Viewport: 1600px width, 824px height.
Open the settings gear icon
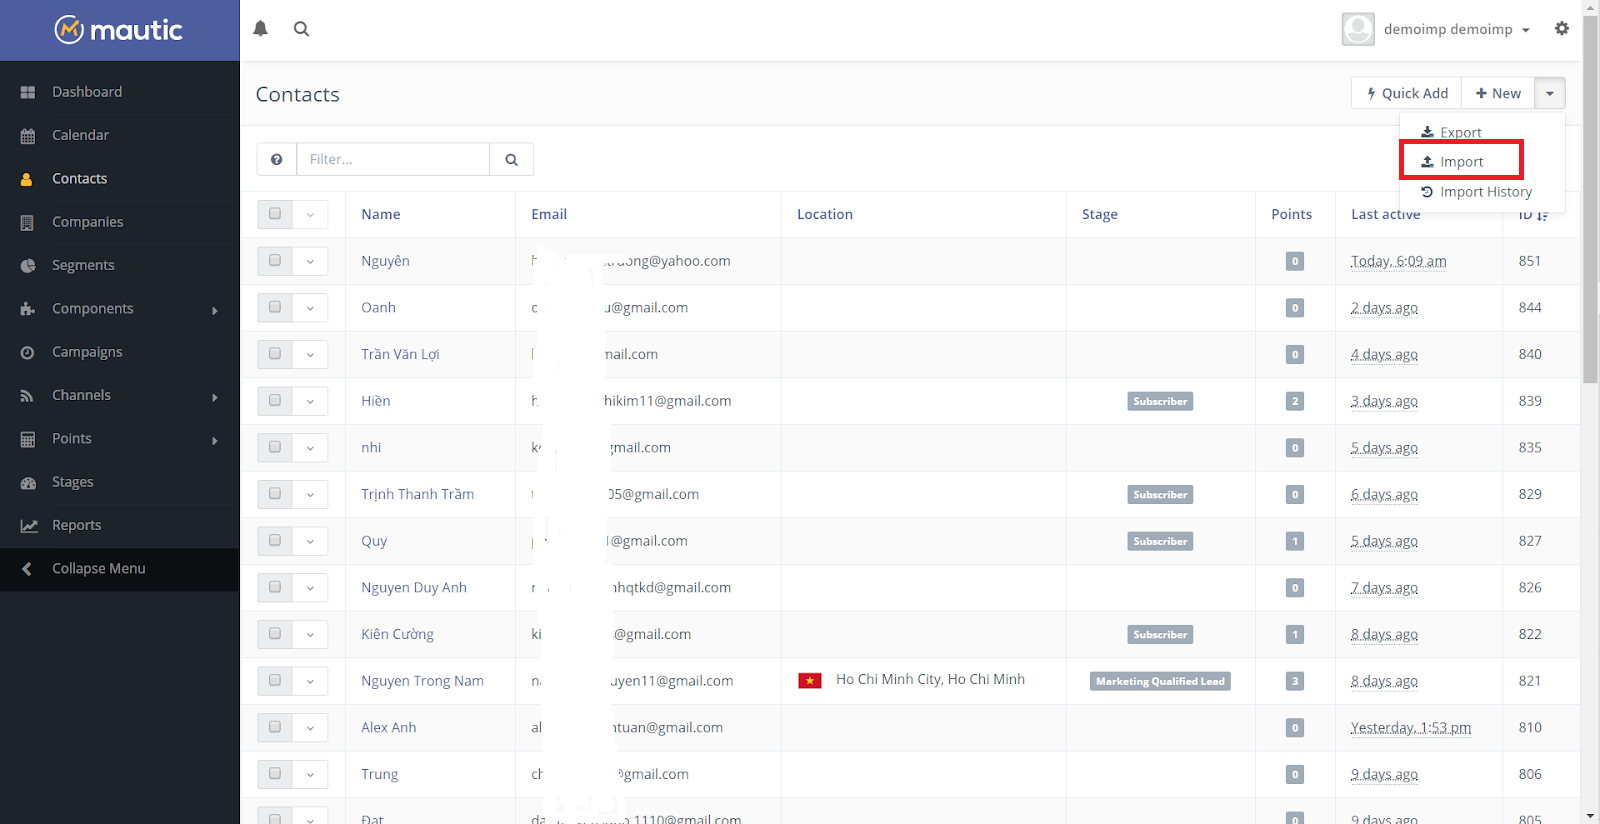(1561, 29)
